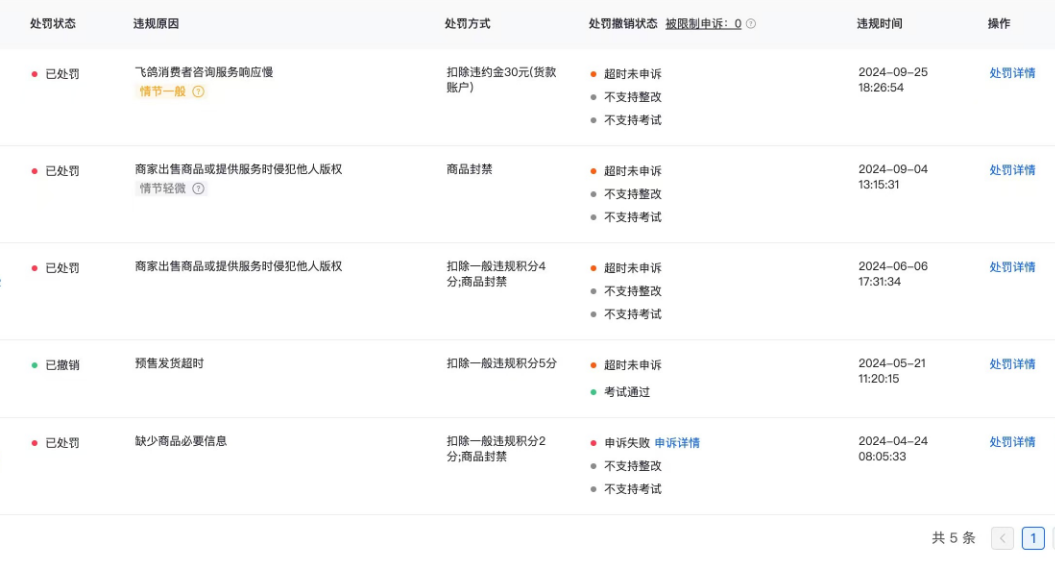Open 处罚详情 for the 2024-09-04 violation

[1012, 170]
